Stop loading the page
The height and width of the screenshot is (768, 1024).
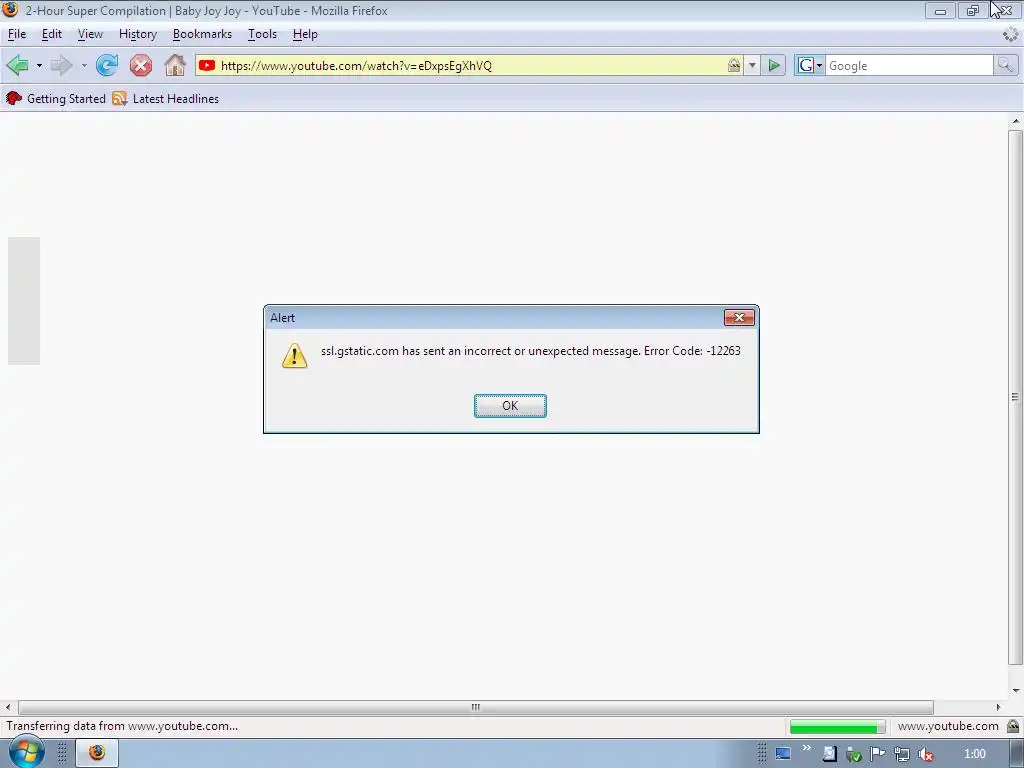(x=140, y=65)
